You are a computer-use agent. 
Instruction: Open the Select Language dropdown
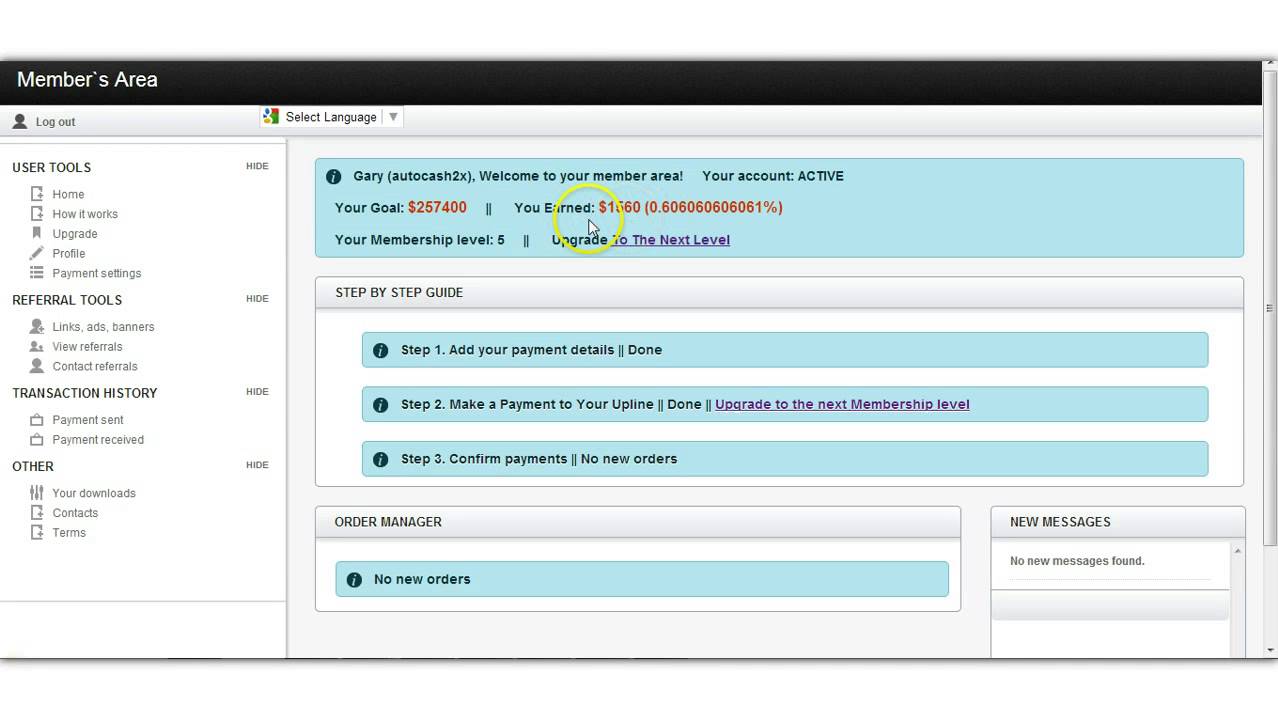coord(331,117)
